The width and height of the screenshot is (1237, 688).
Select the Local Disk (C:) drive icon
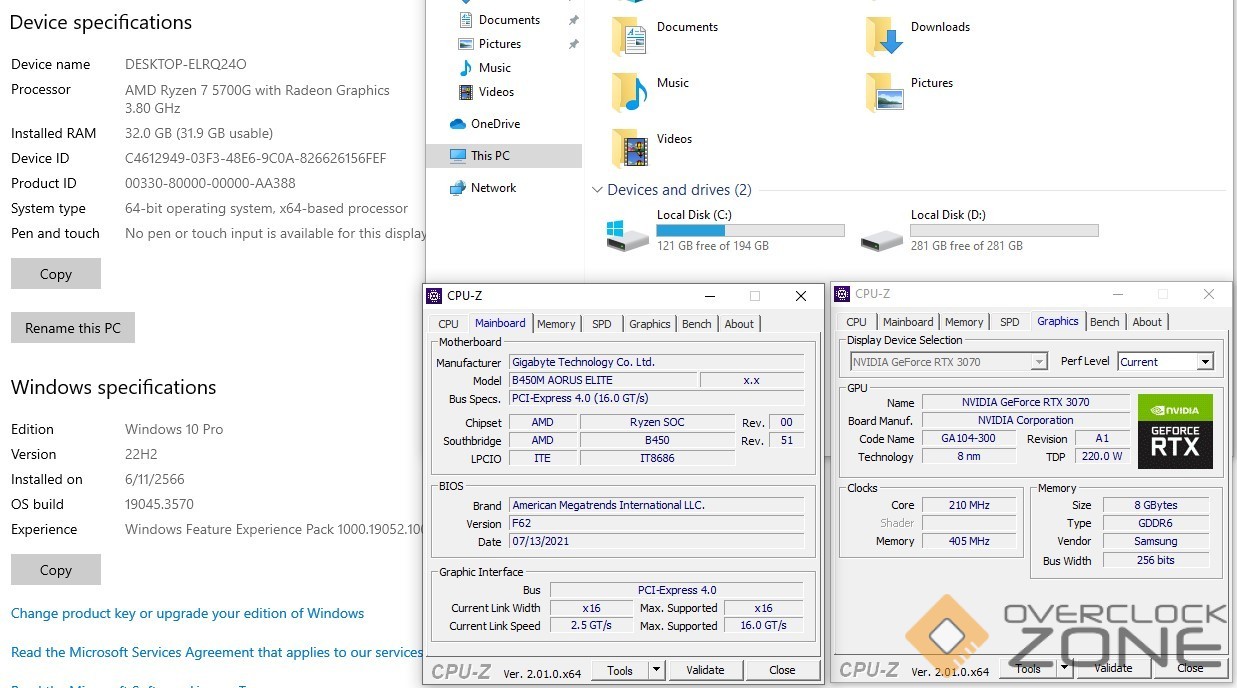point(628,235)
